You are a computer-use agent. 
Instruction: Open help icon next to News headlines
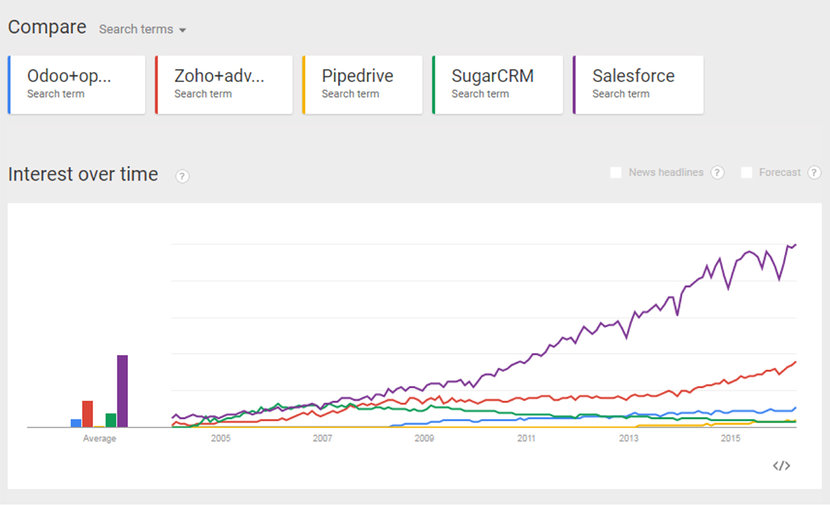coord(717,172)
